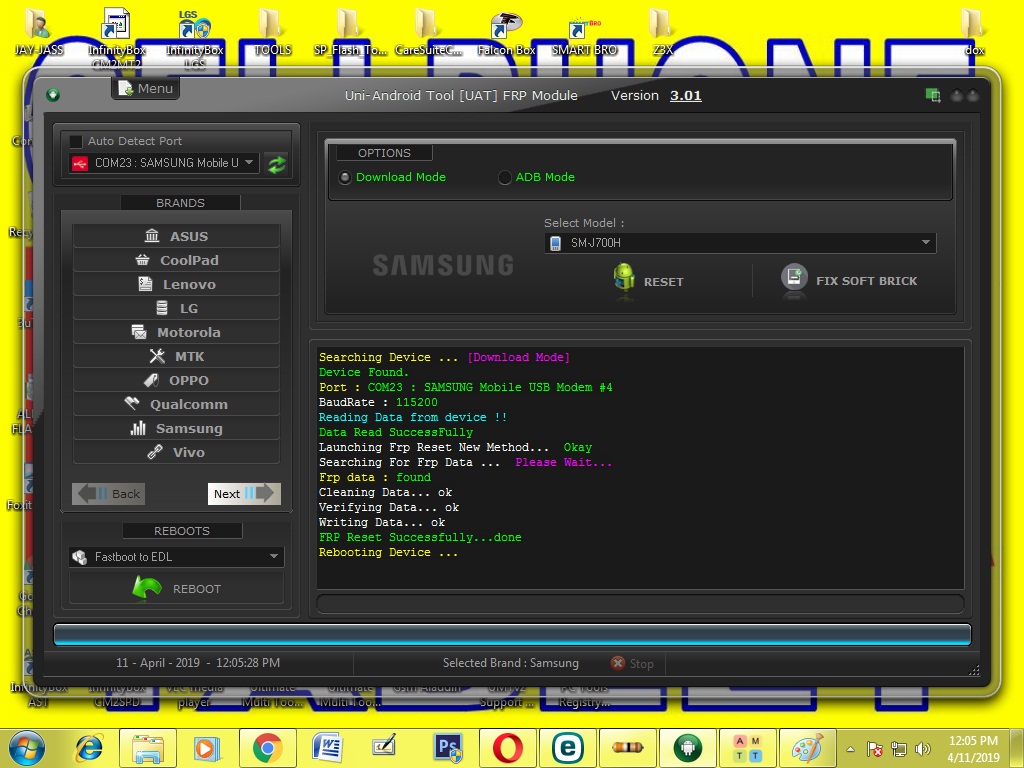Open Windows Explorer from taskbar

(x=148, y=748)
